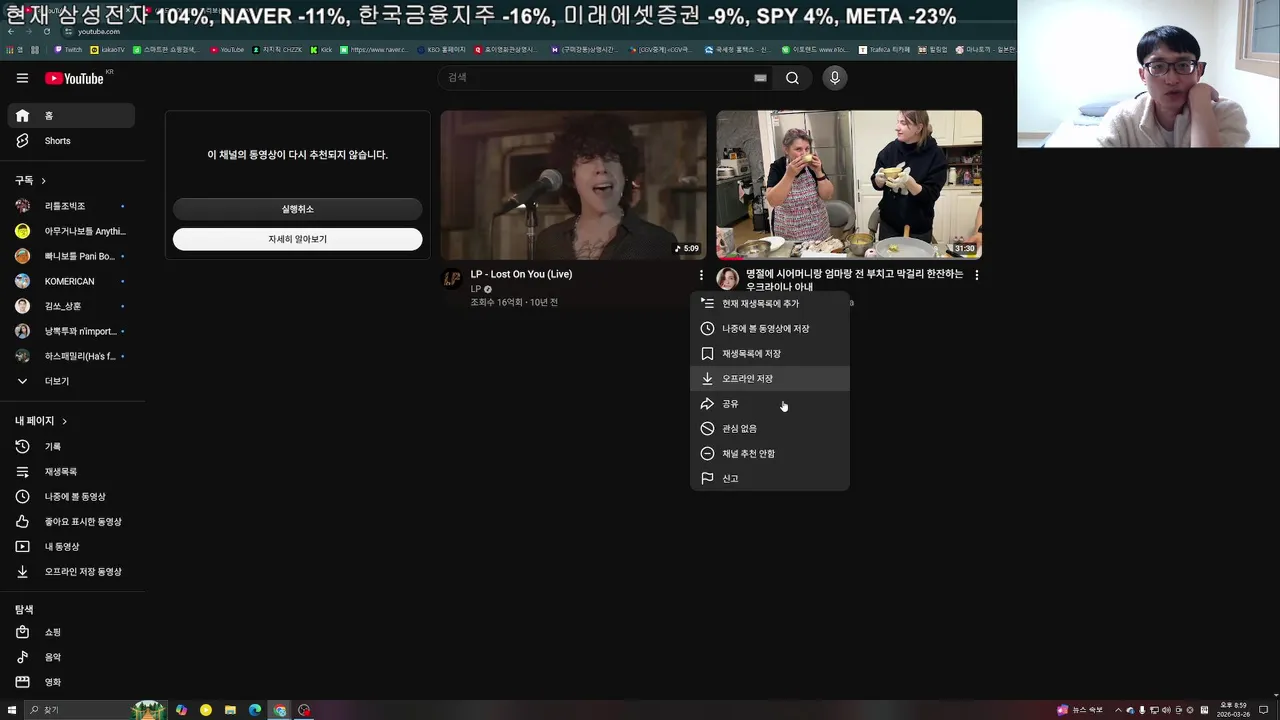Viewport: 1280px width, 720px height.
Task: Open 영화 under 탐색
Action: (x=71, y=682)
